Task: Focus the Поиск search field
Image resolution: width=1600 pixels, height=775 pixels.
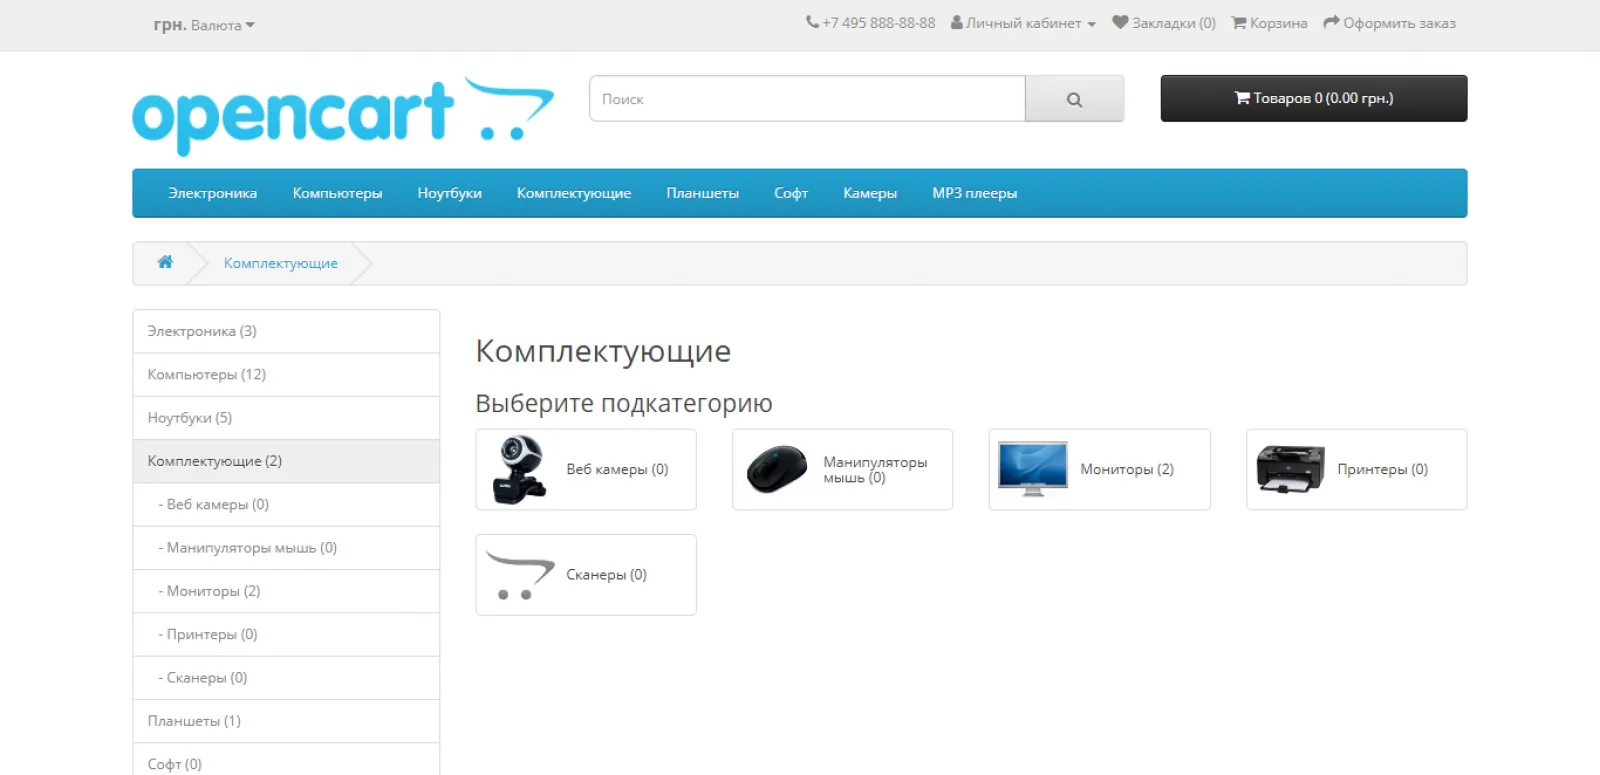Action: click(x=807, y=99)
